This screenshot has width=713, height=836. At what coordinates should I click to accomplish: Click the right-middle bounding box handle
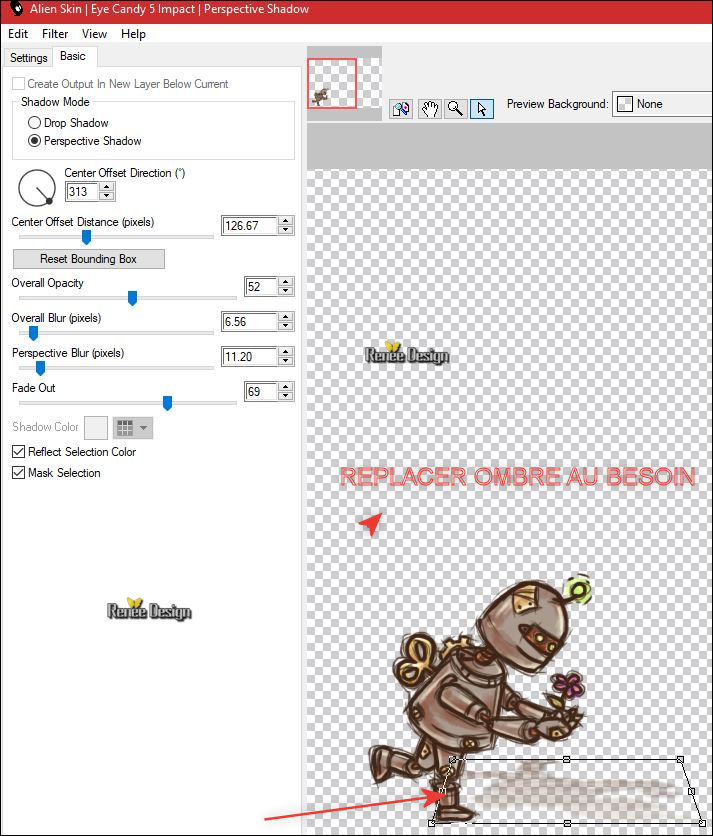(x=691, y=791)
